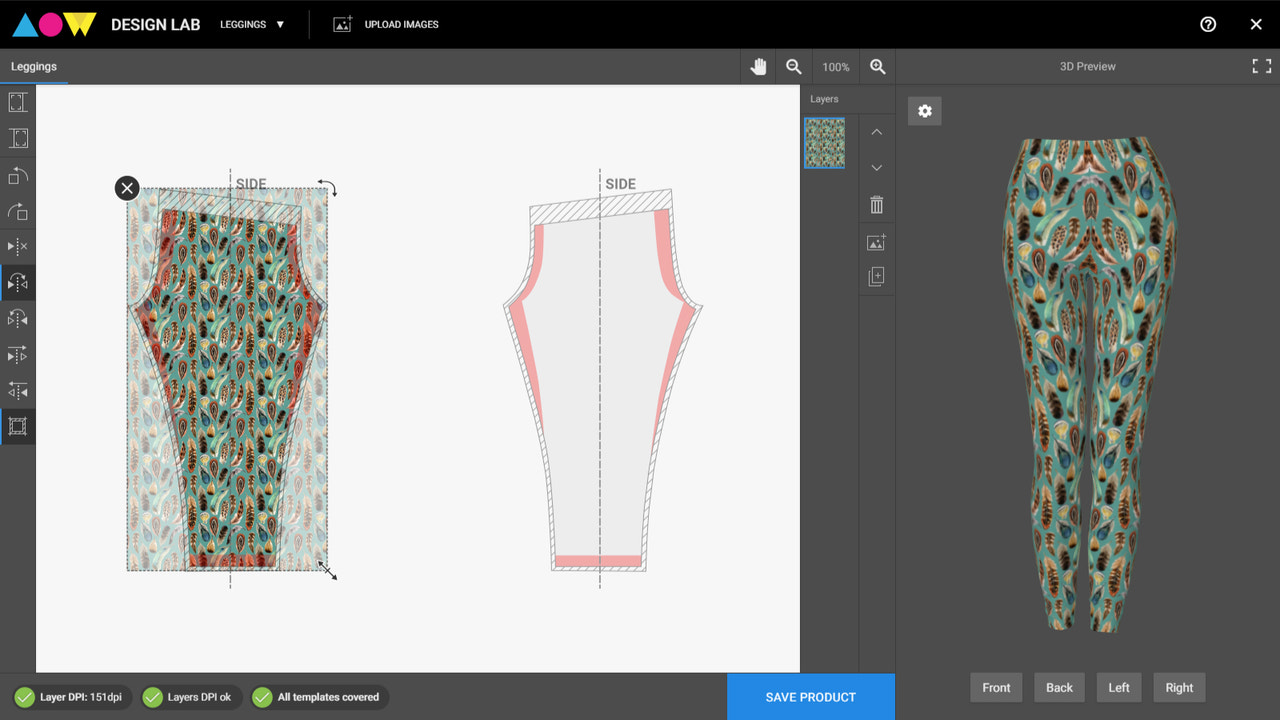Rotate the pattern layer clockwise

click(18, 211)
